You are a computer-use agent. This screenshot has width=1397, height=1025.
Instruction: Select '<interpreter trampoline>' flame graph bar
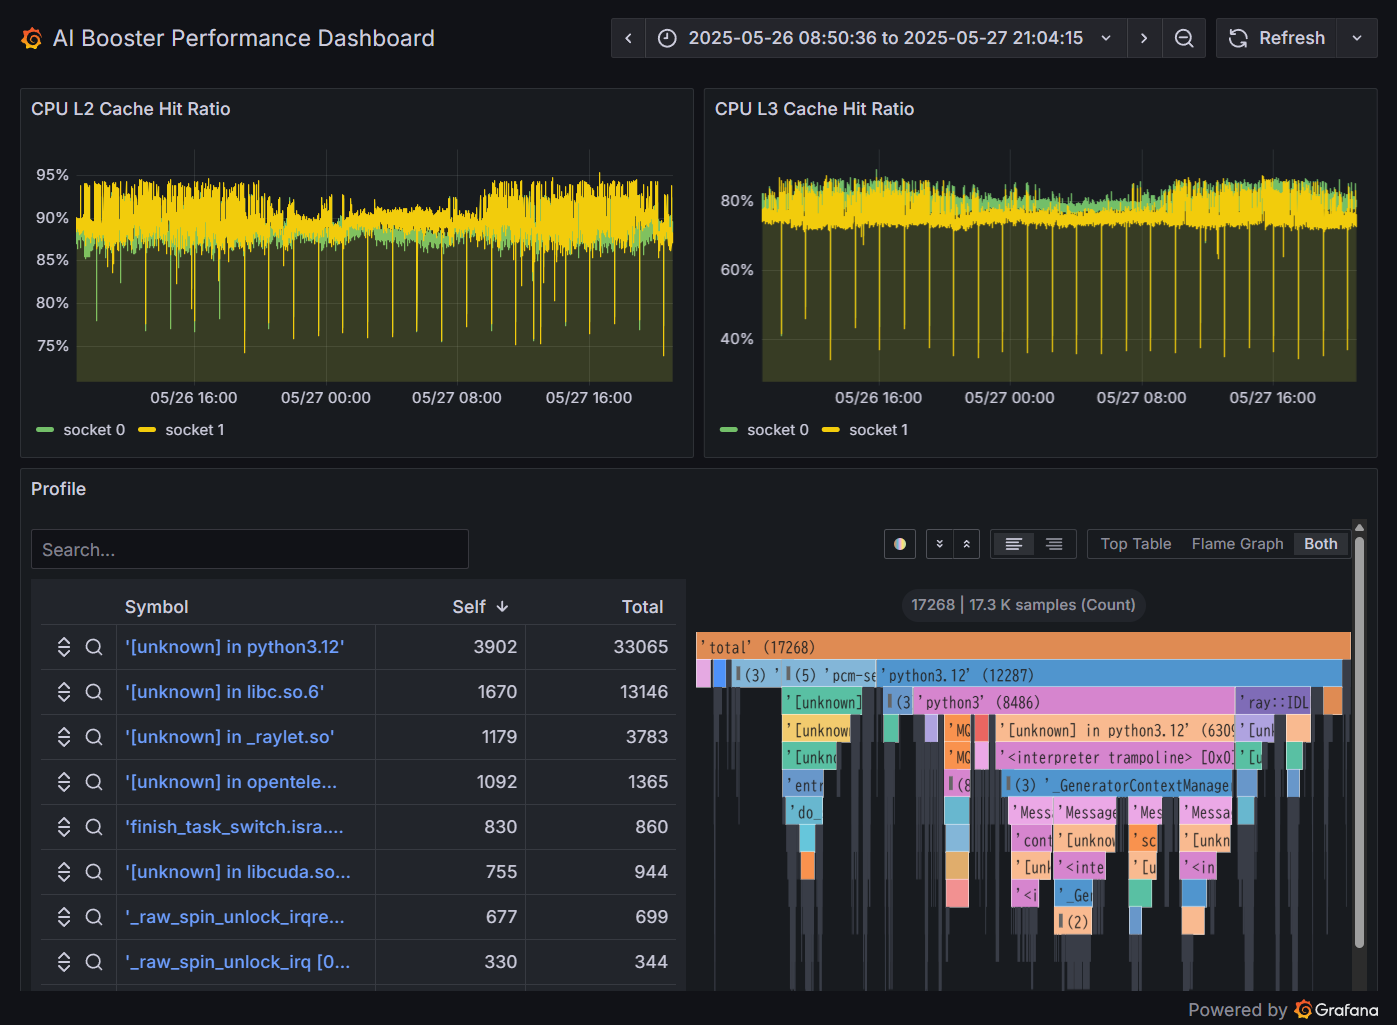[x=1114, y=757]
